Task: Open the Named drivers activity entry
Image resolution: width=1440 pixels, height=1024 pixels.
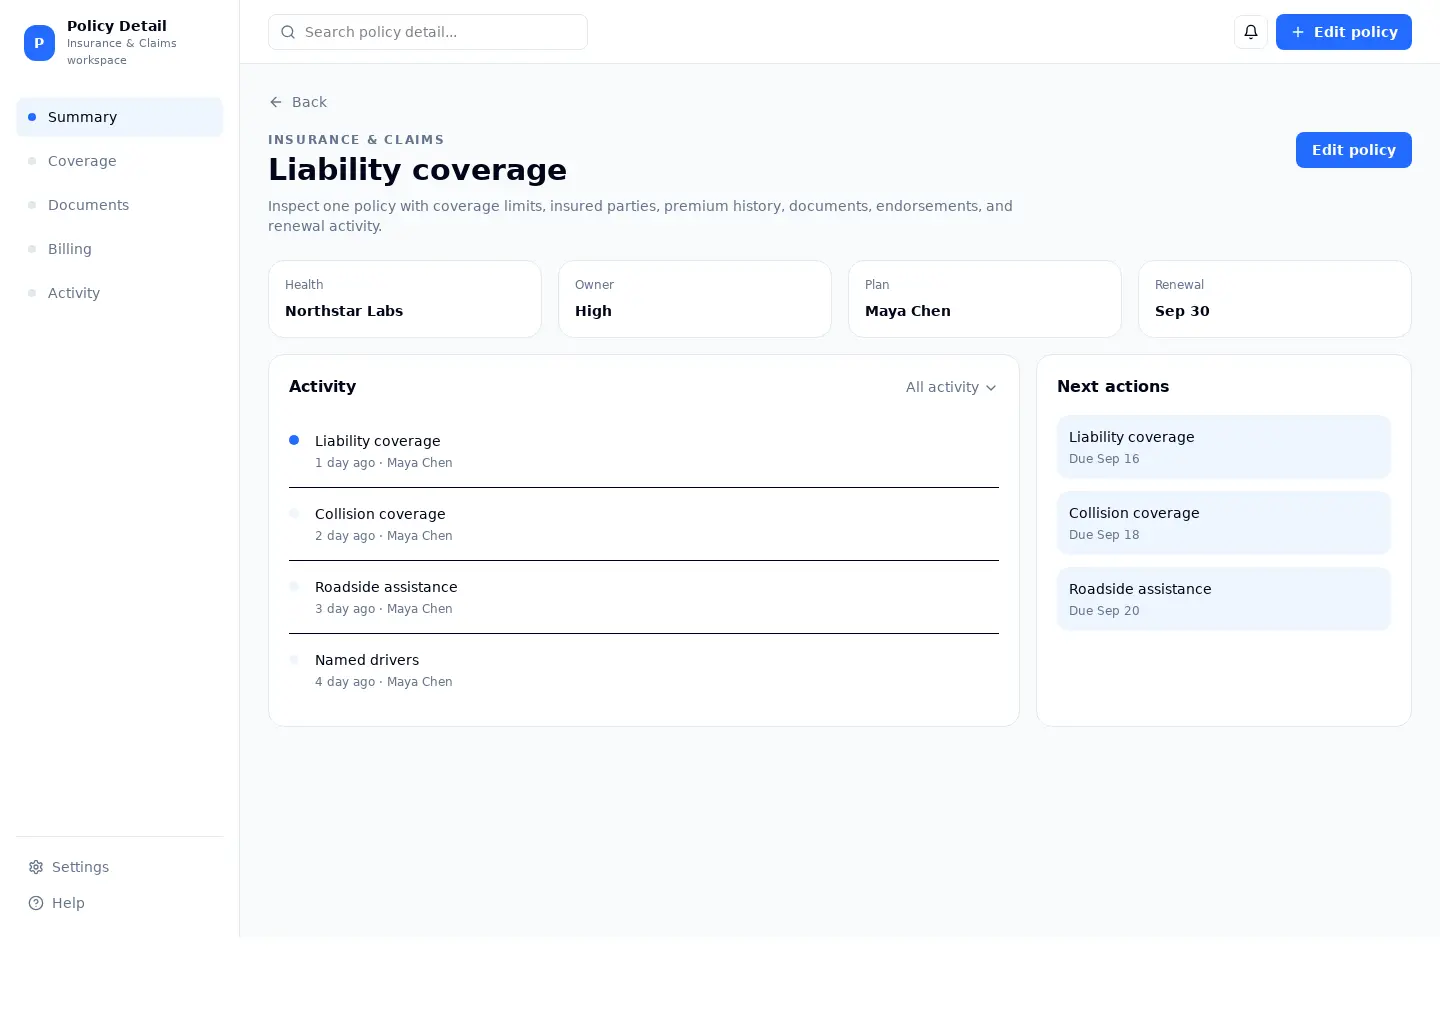Action: [x=644, y=670]
